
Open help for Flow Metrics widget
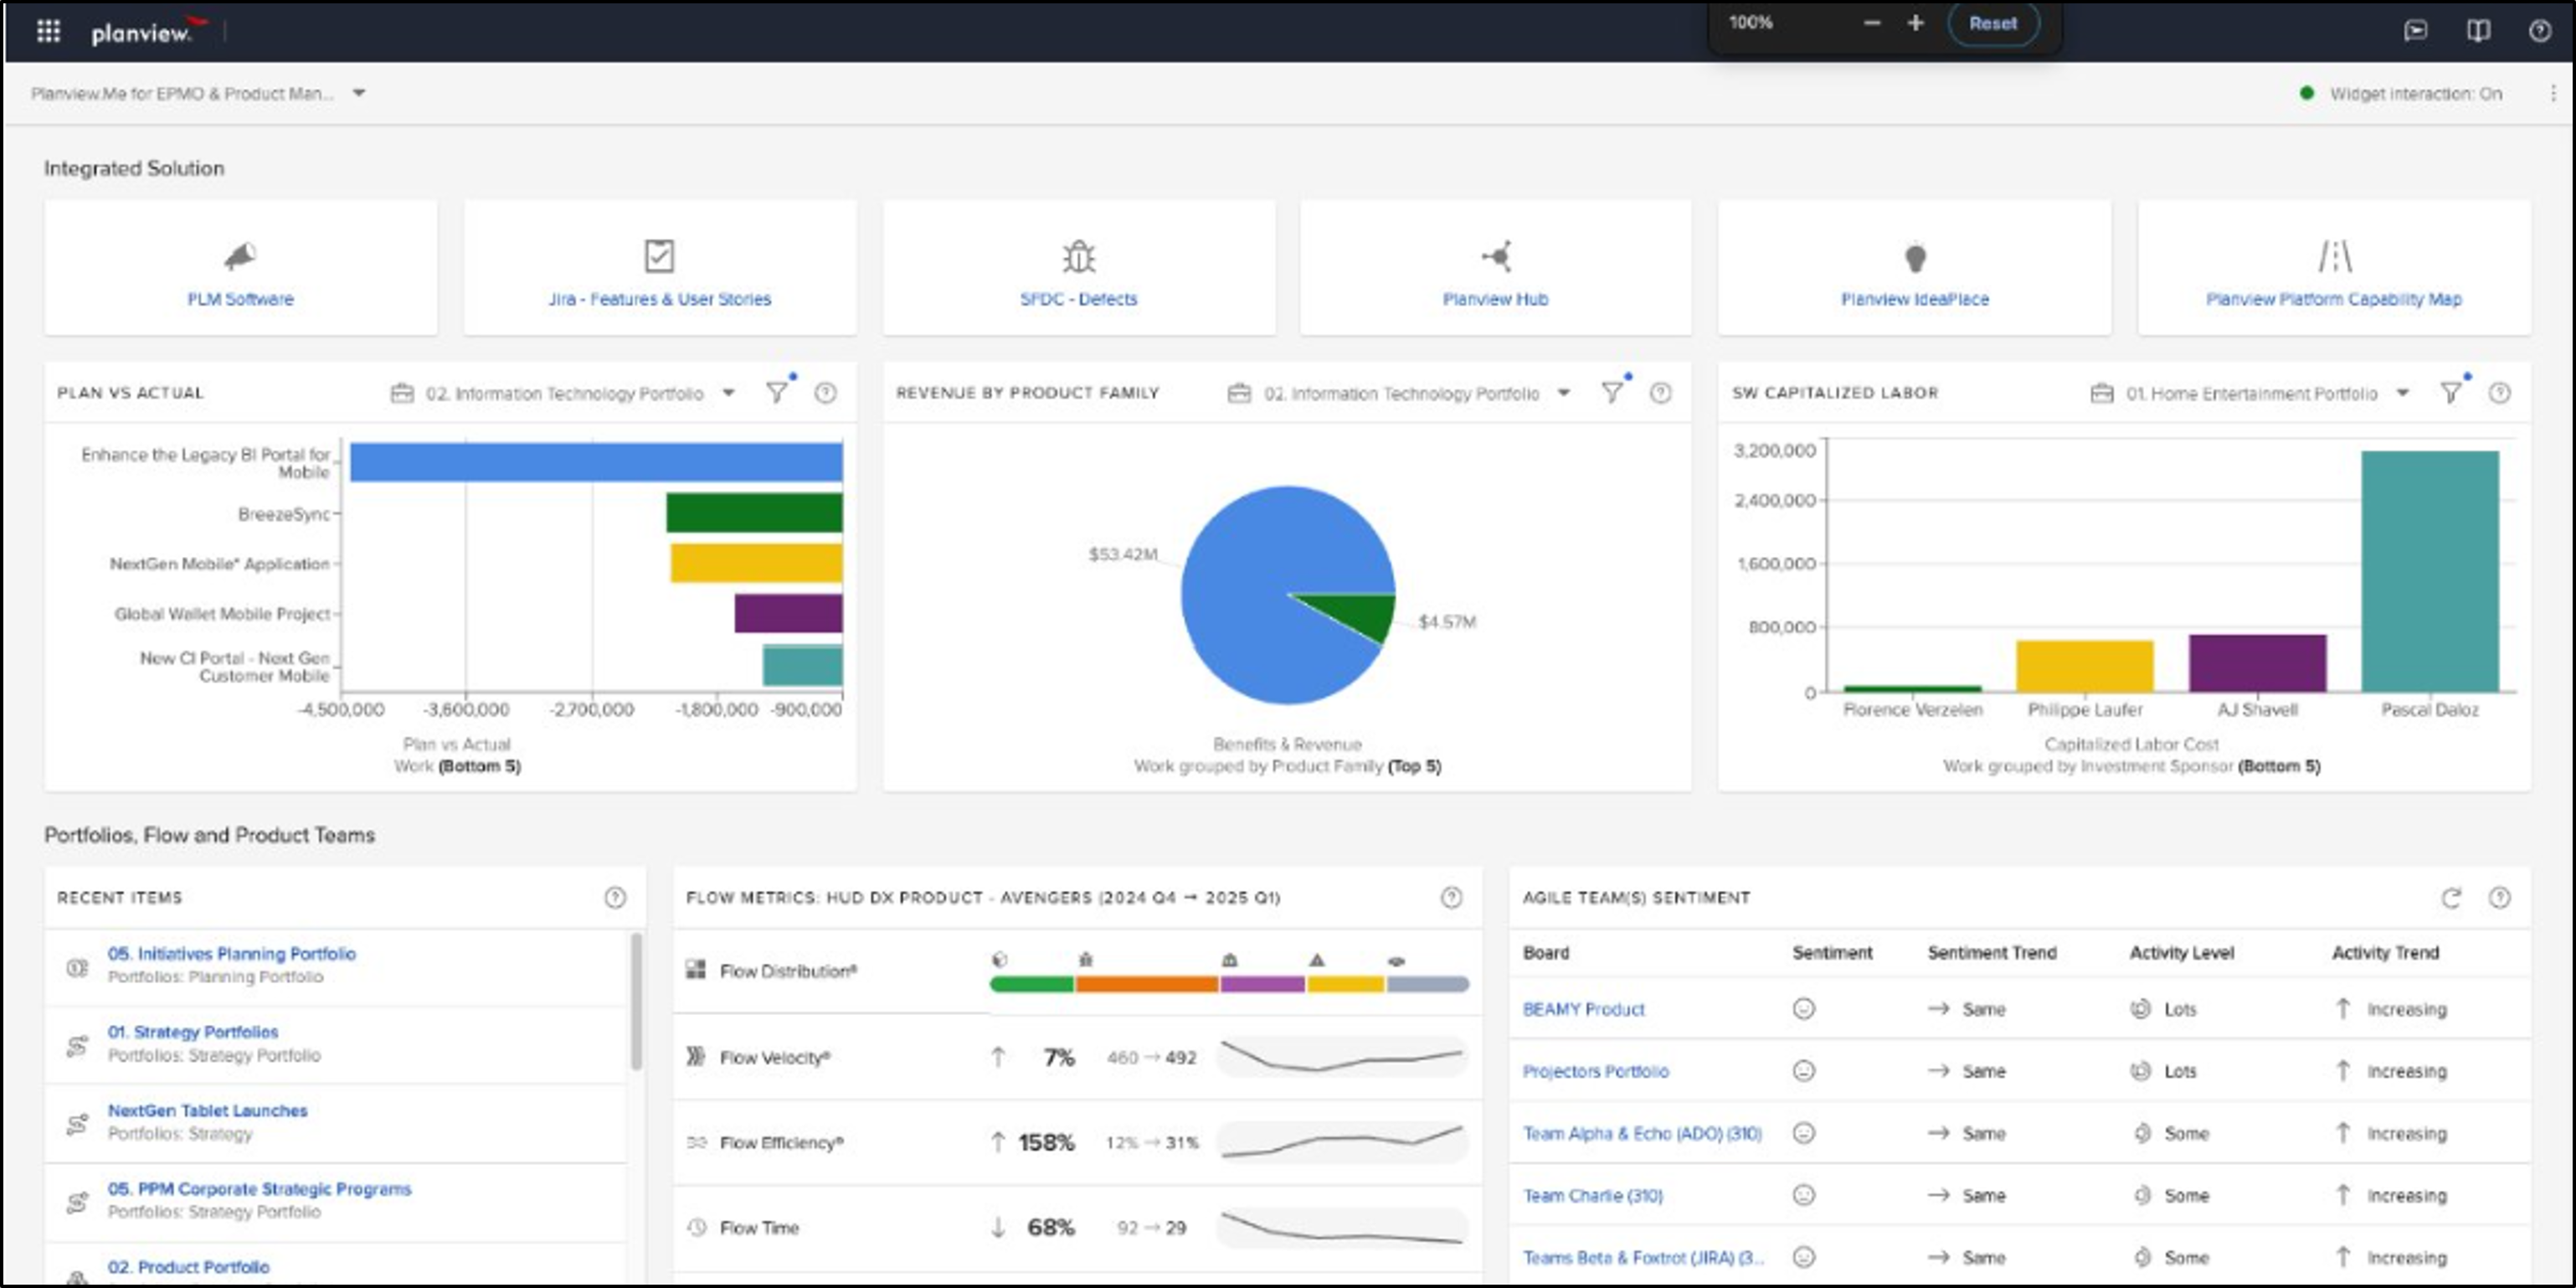click(x=1451, y=898)
